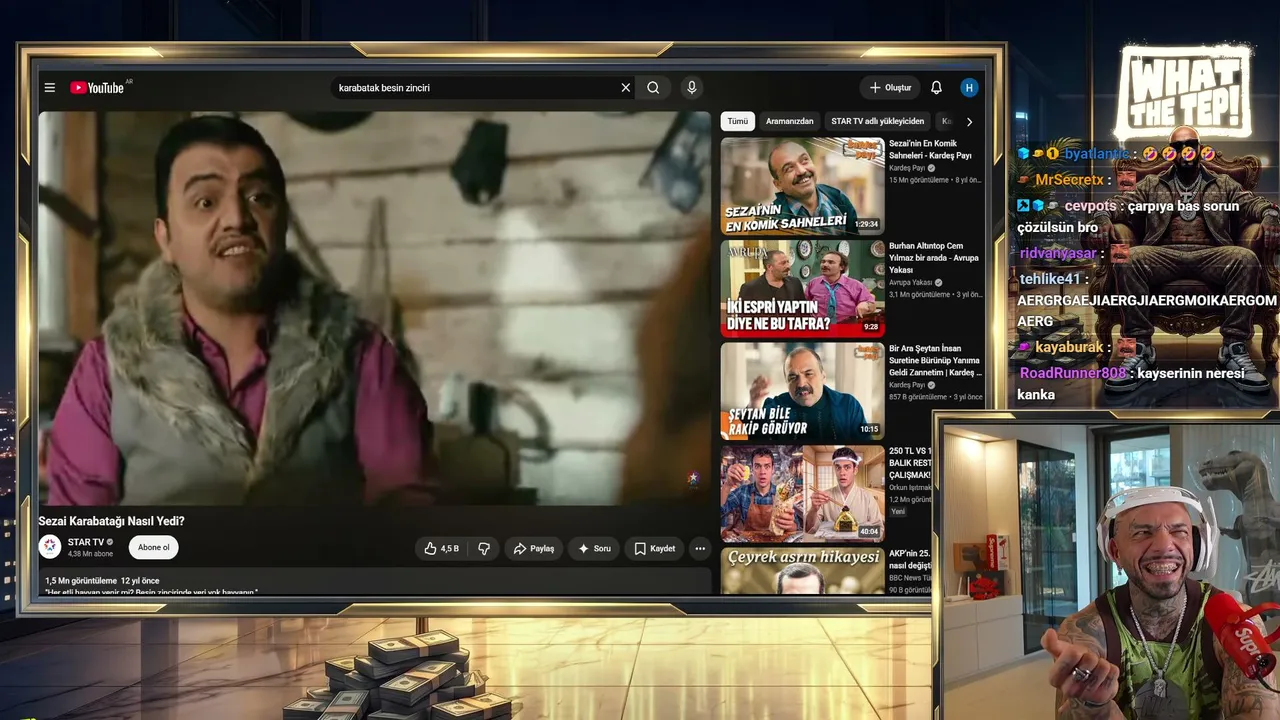This screenshot has width=1280, height=720.
Task: Open the STAR TV channel avatar
Action: pyautogui.click(x=50, y=546)
